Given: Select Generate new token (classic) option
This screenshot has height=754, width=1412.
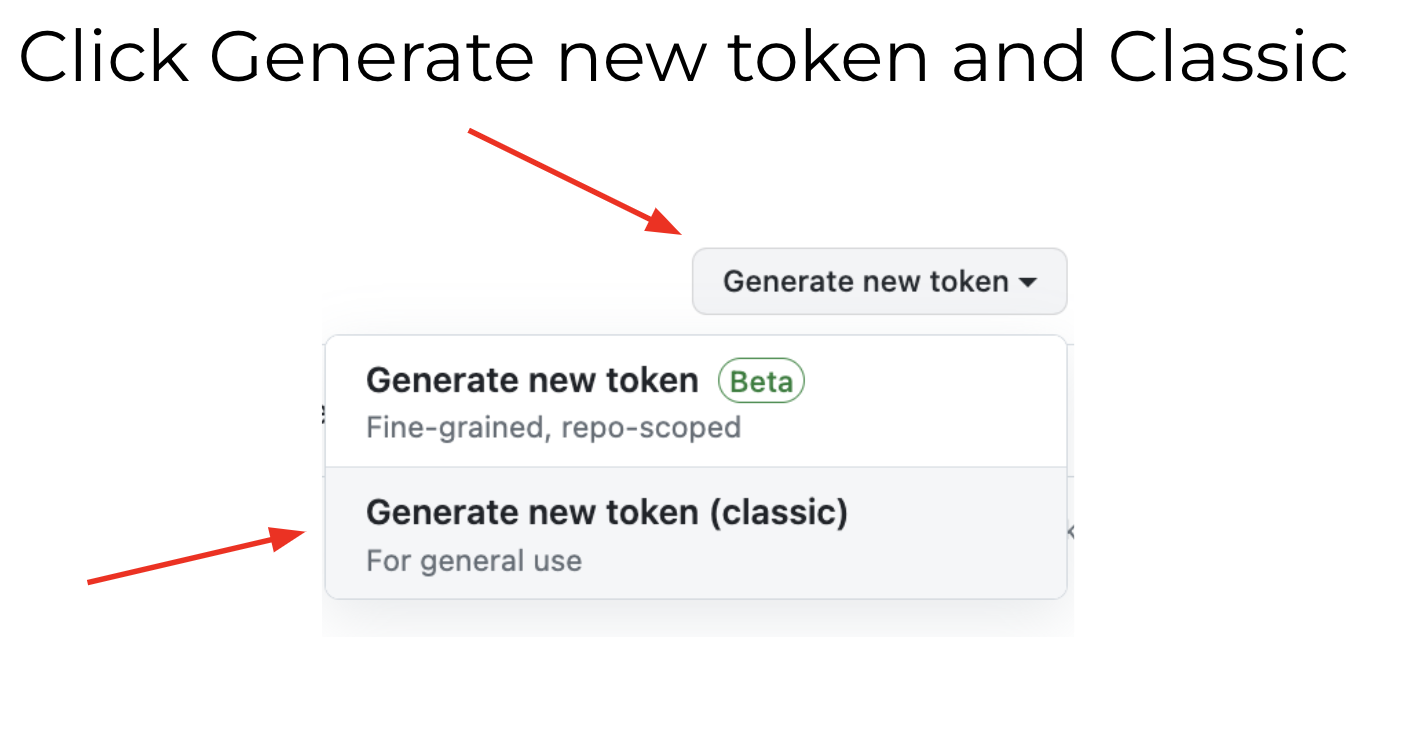Looking at the screenshot, I should coord(608,512).
